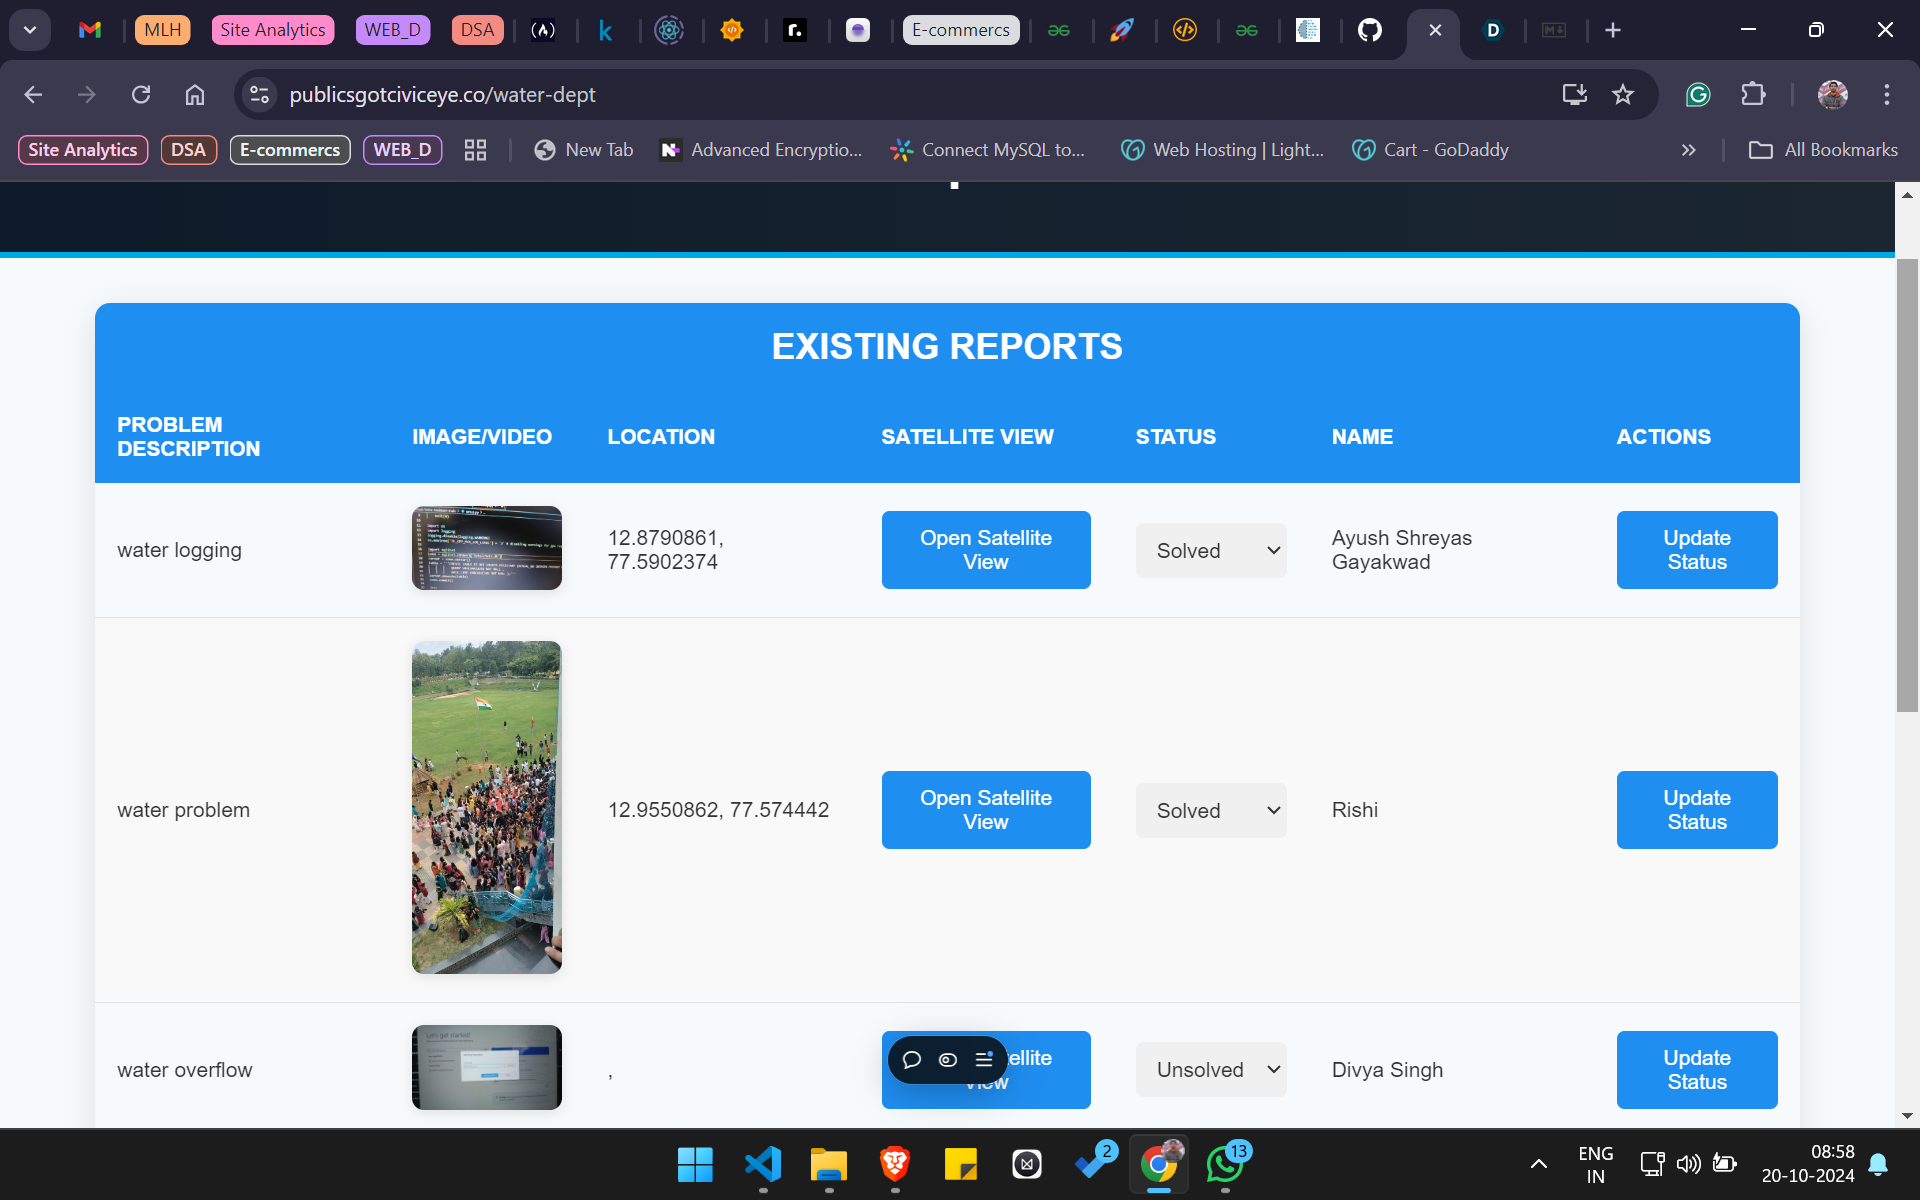1920x1200 pixels.
Task: Open the Site Analytics bookmark
Action: coord(83,150)
